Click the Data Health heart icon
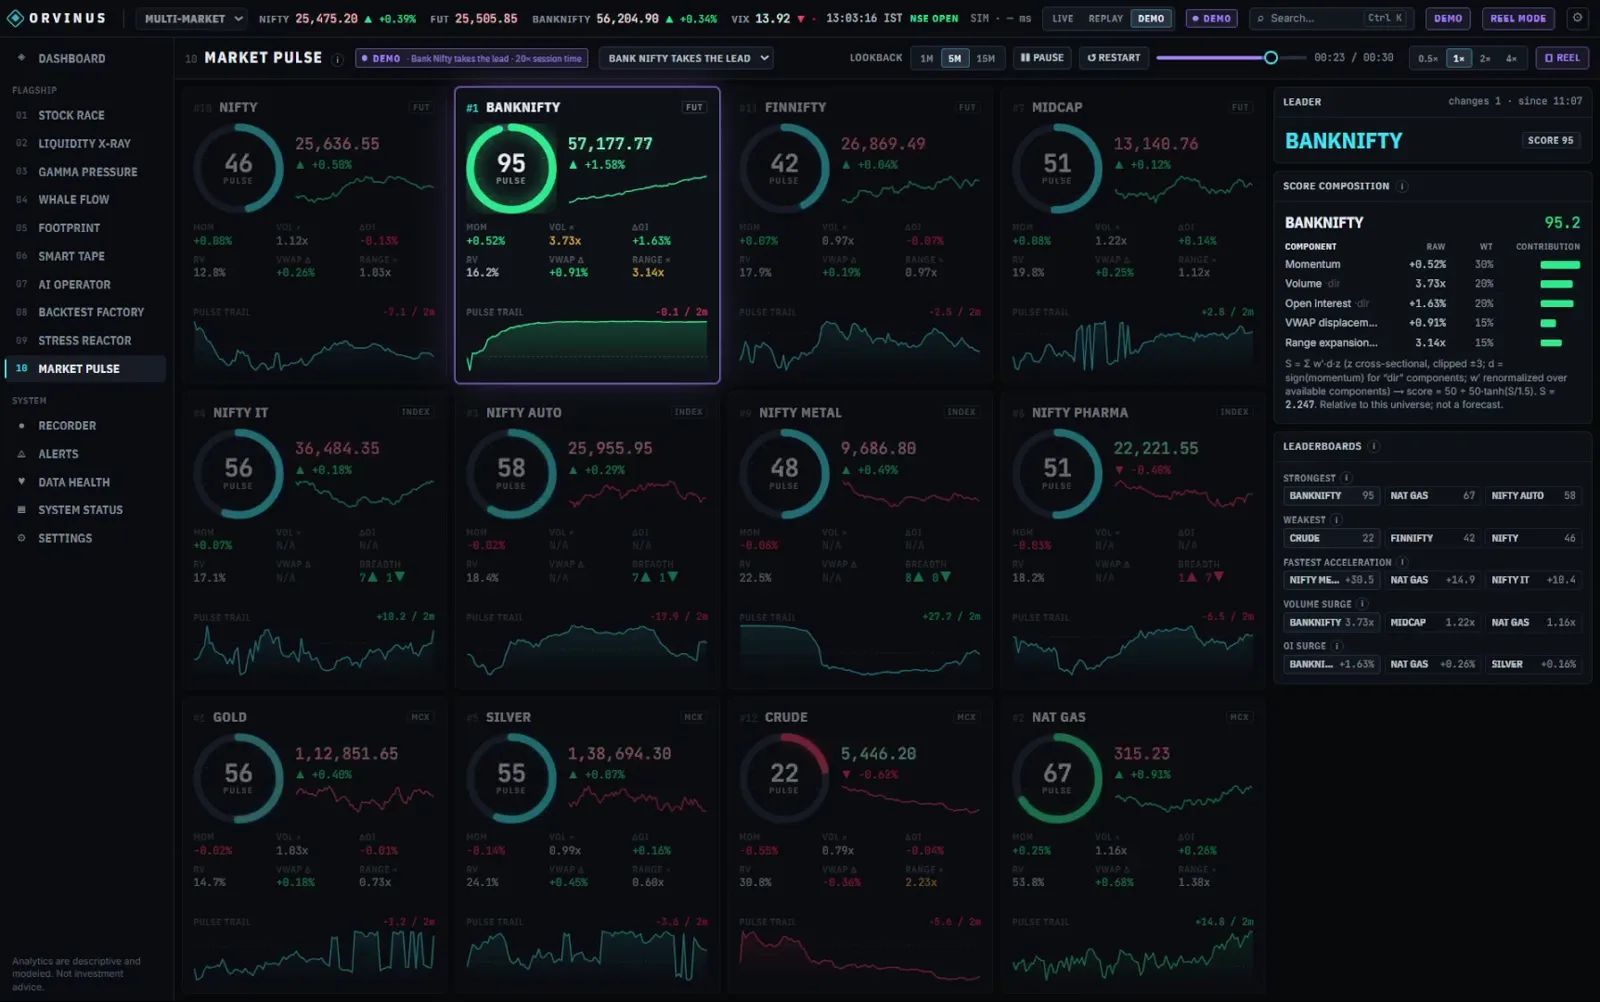1600x1002 pixels. point(21,482)
